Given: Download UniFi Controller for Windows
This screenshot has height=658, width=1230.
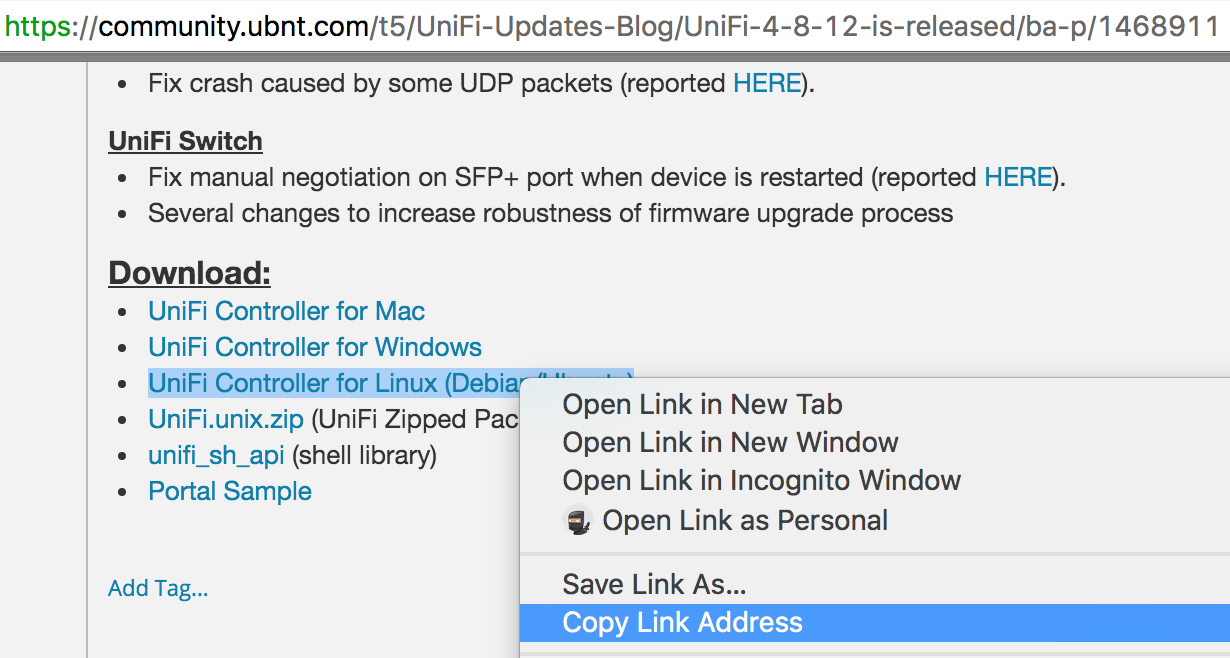Looking at the screenshot, I should (315, 347).
